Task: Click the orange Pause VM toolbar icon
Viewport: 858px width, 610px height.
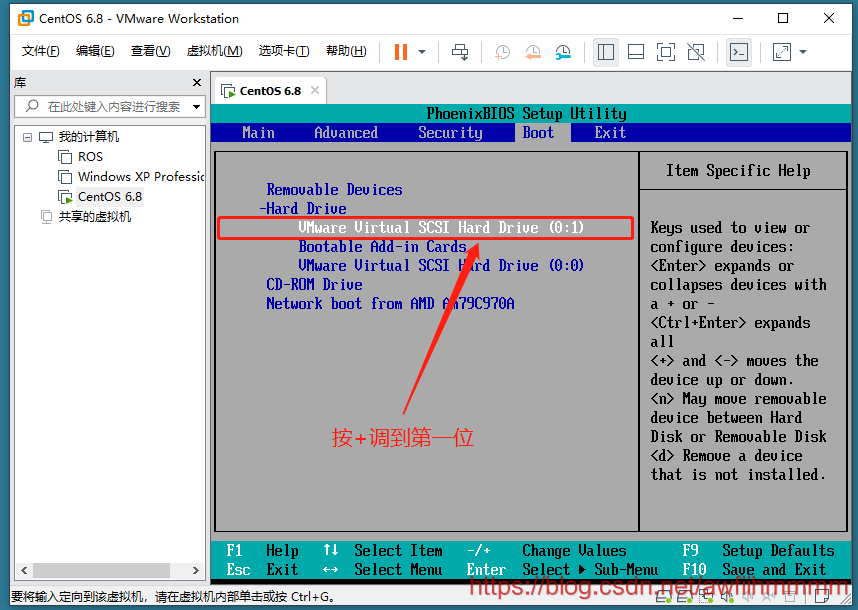Action: pyautogui.click(x=401, y=52)
